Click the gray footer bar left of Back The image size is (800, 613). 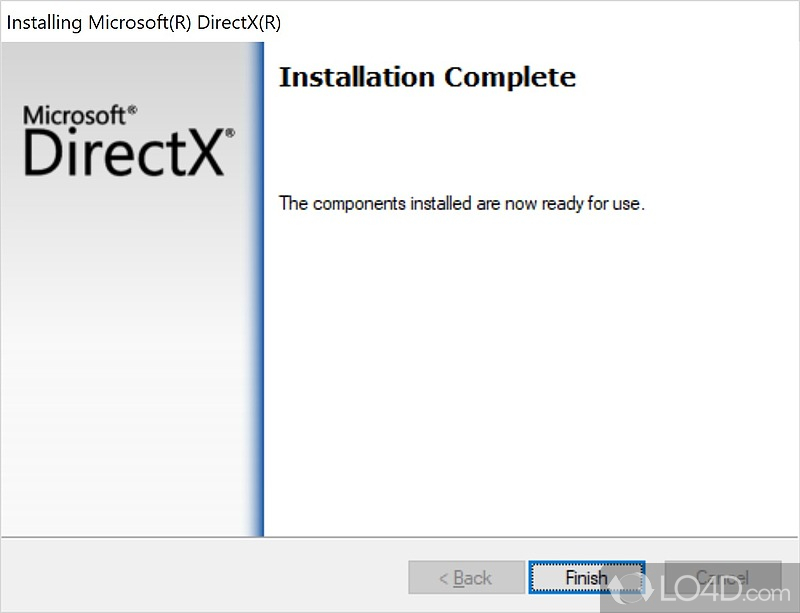pos(204,576)
